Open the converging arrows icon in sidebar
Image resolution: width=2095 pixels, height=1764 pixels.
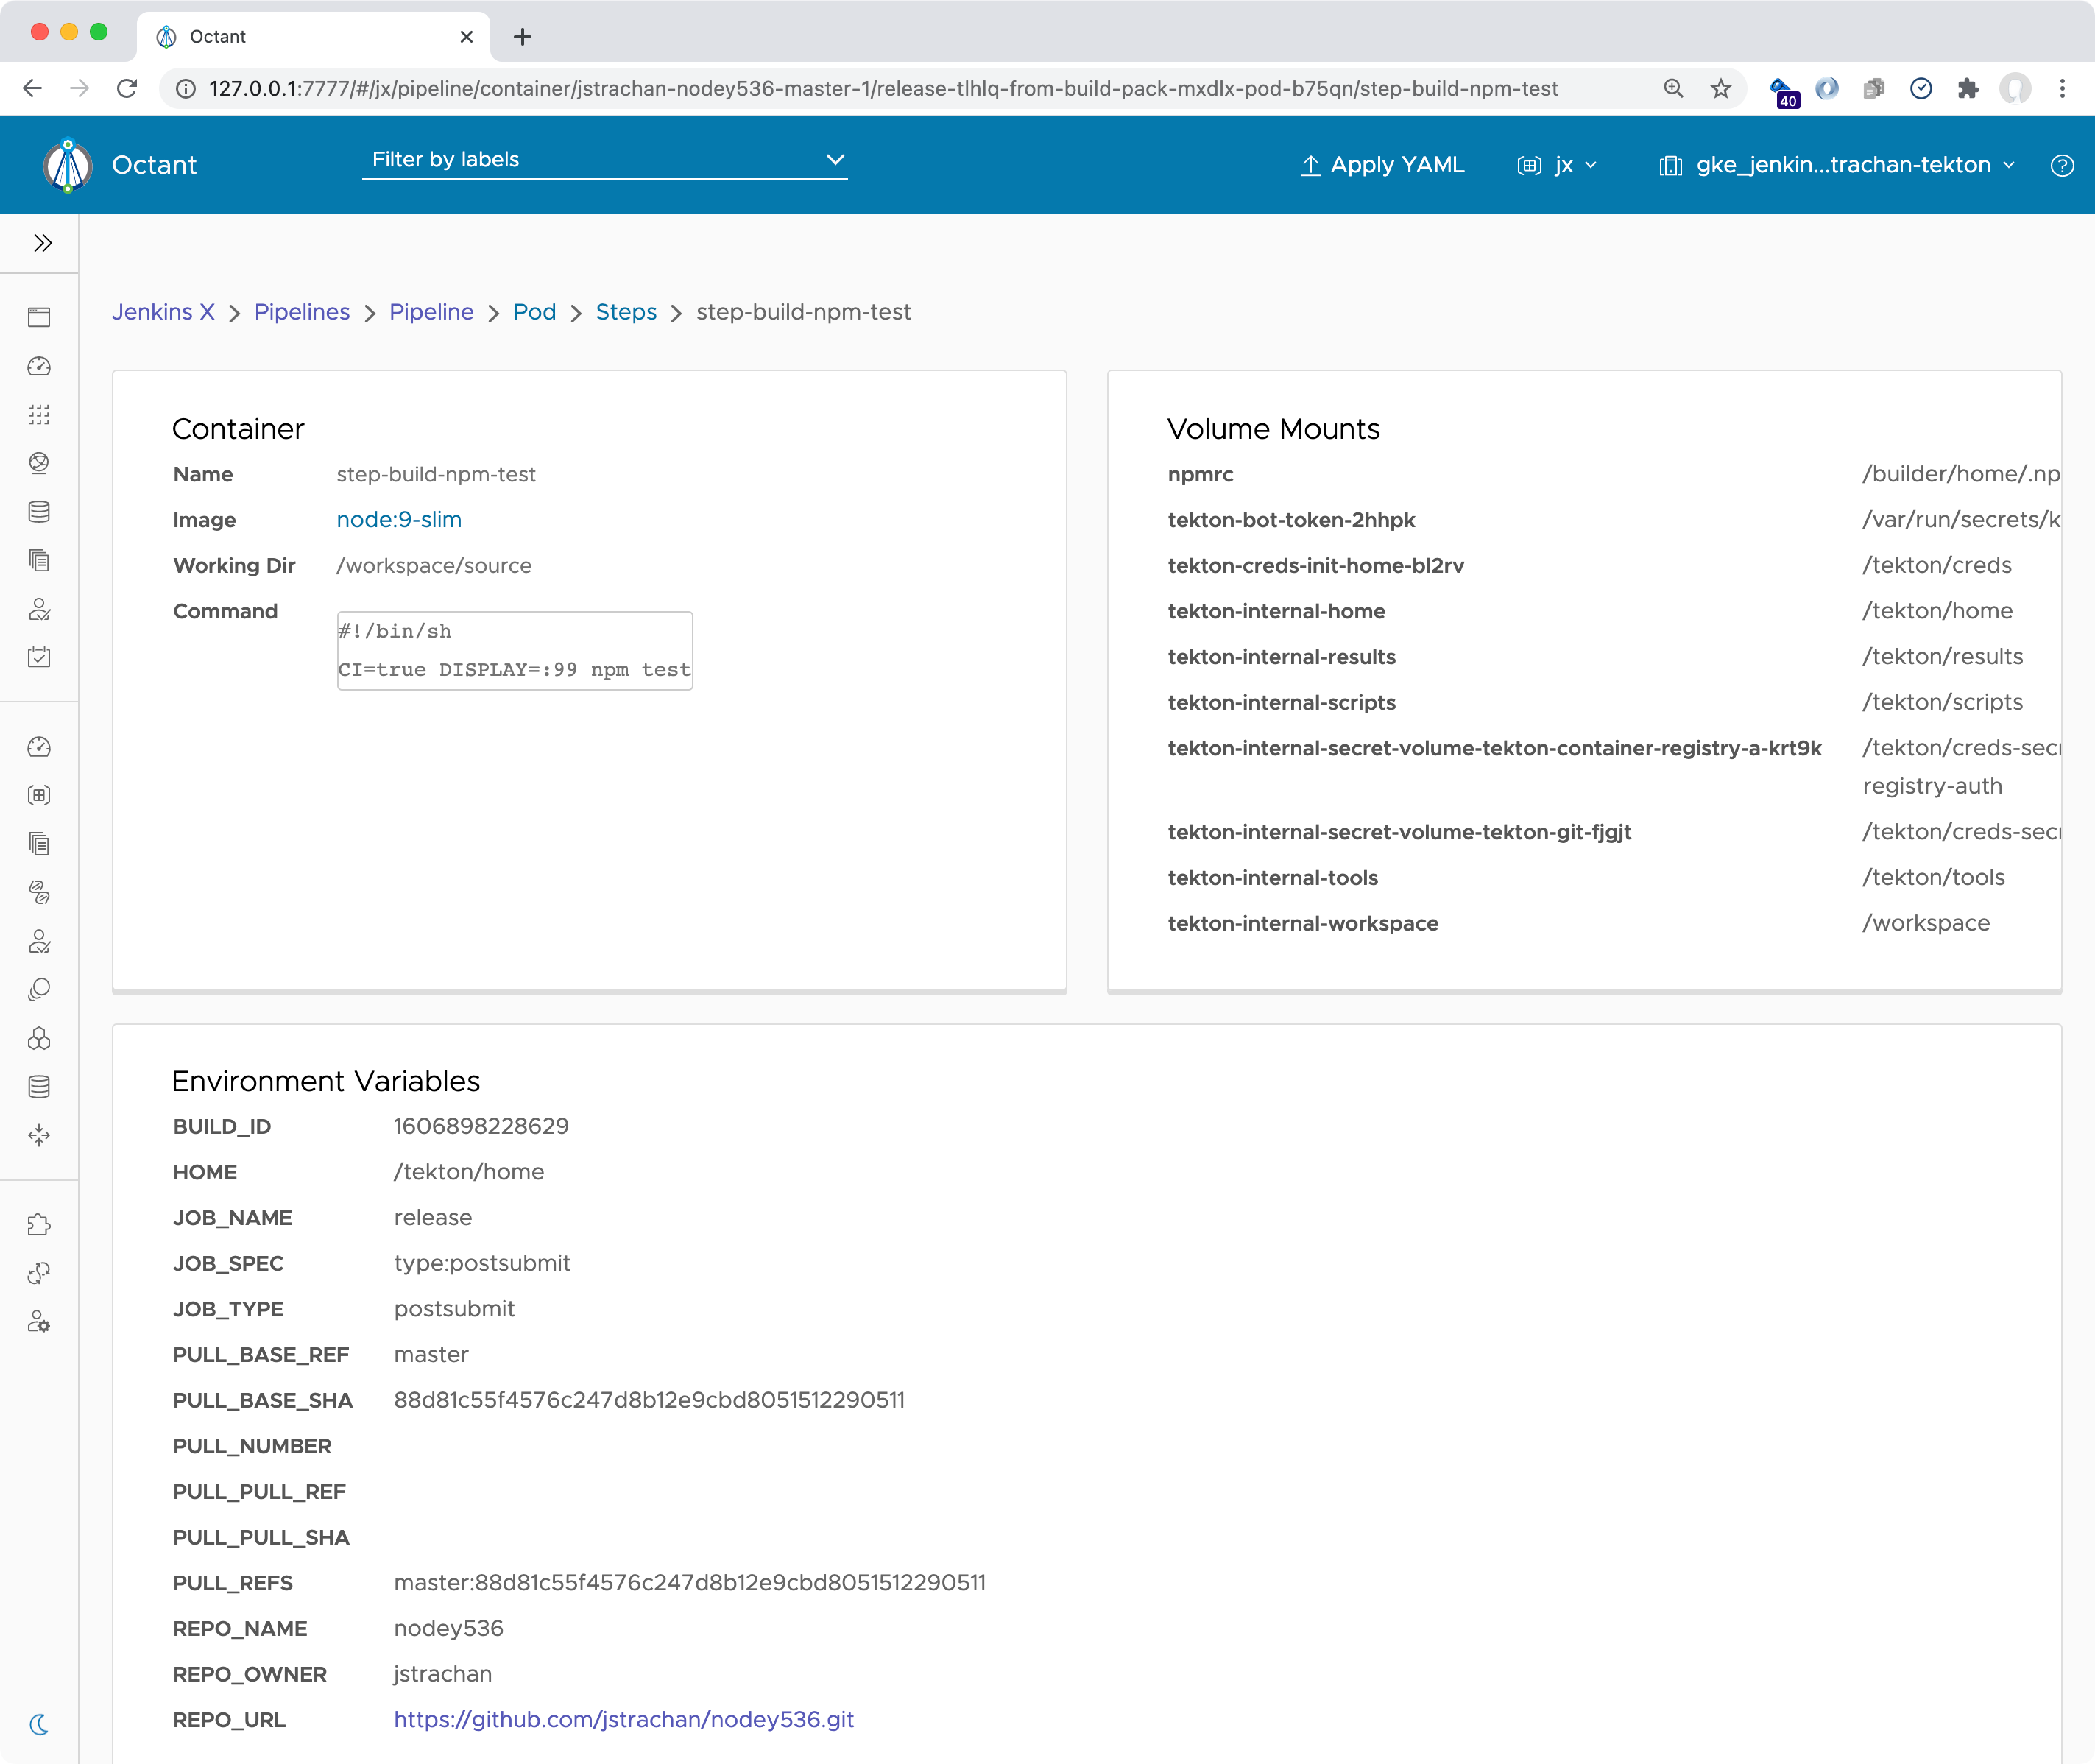click(39, 1135)
